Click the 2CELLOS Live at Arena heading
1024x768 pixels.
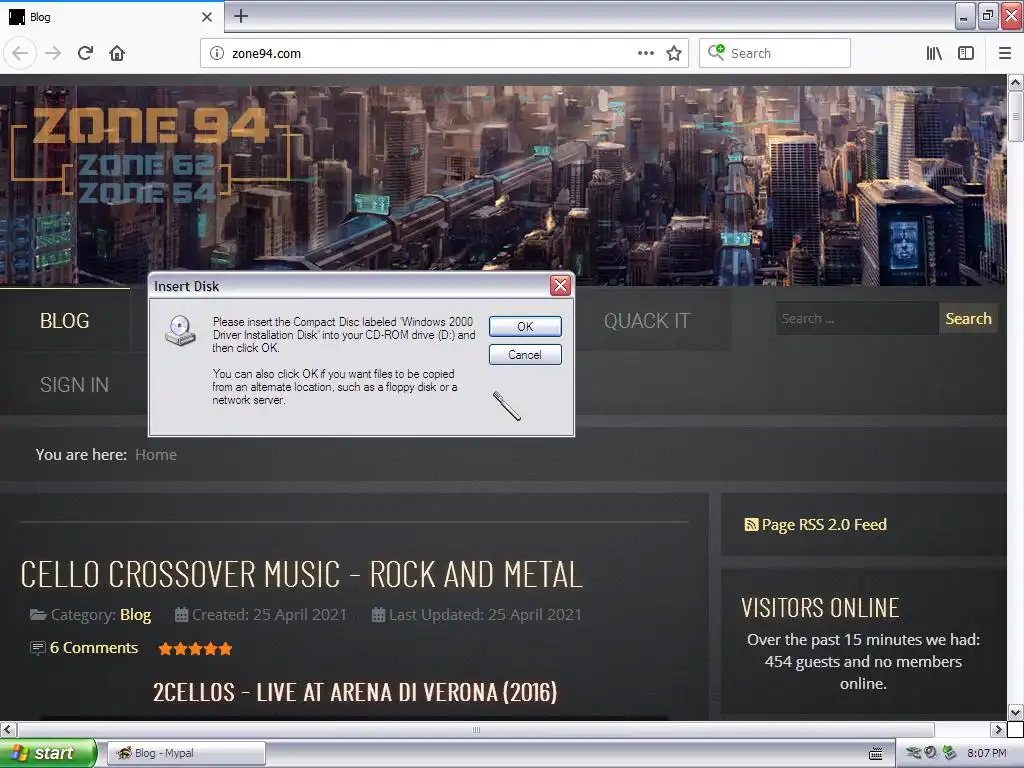355,692
